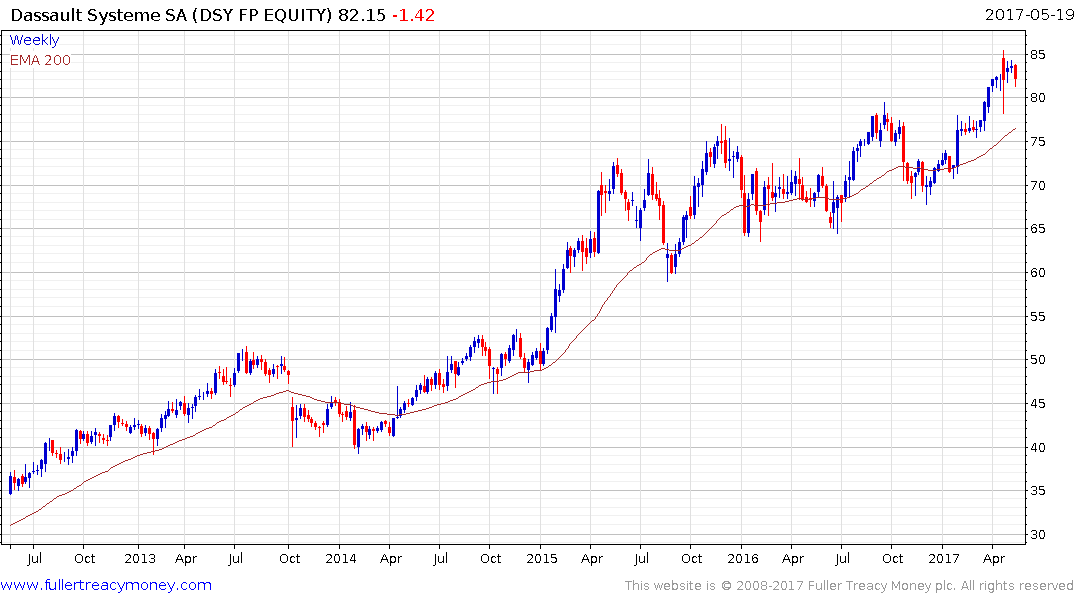This screenshot has width=1075, height=600.
Task: Click the 55 price axis label
Action: pyautogui.click(x=1037, y=317)
